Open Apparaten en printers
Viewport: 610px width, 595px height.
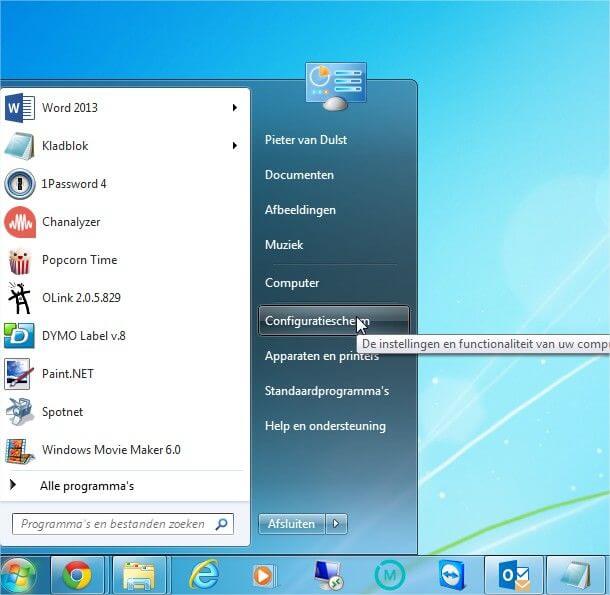click(321, 356)
